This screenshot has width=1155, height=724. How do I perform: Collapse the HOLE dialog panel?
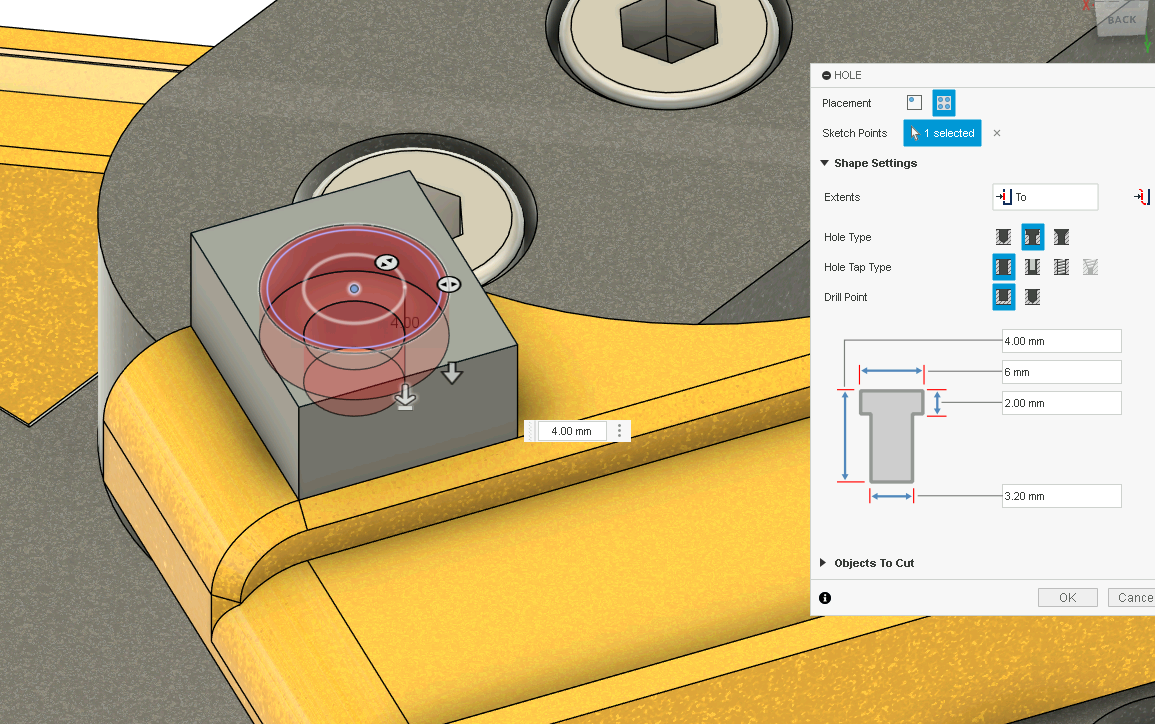click(826, 75)
